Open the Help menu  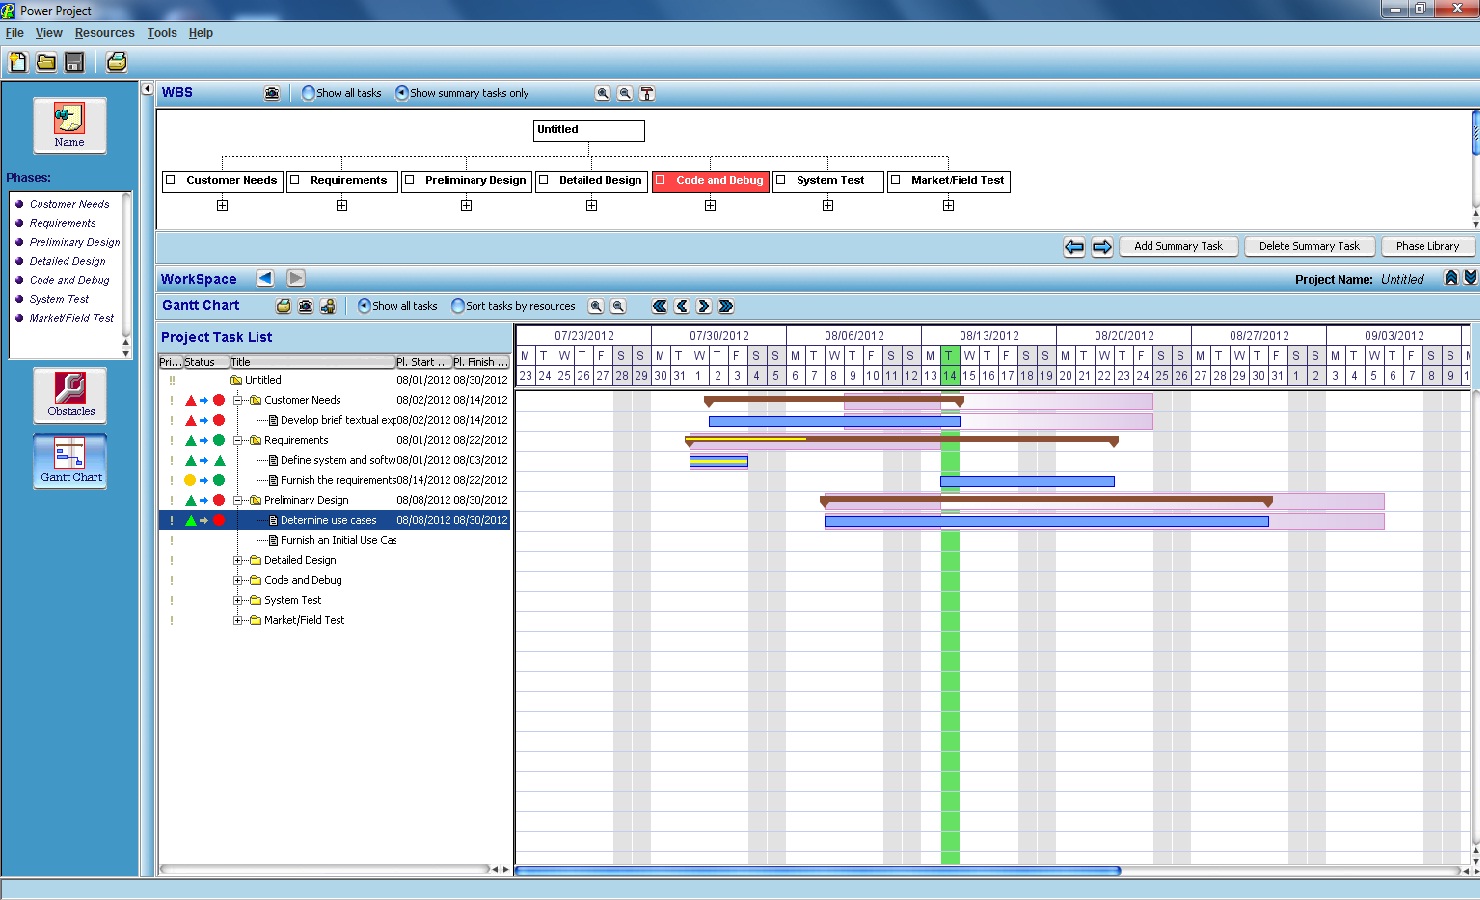pos(201,33)
